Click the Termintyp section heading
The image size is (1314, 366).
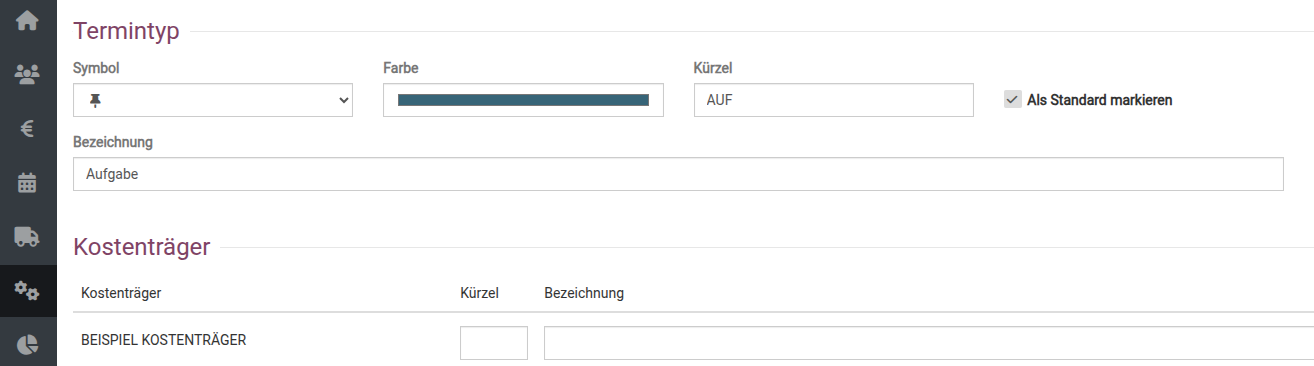pyautogui.click(x=126, y=32)
